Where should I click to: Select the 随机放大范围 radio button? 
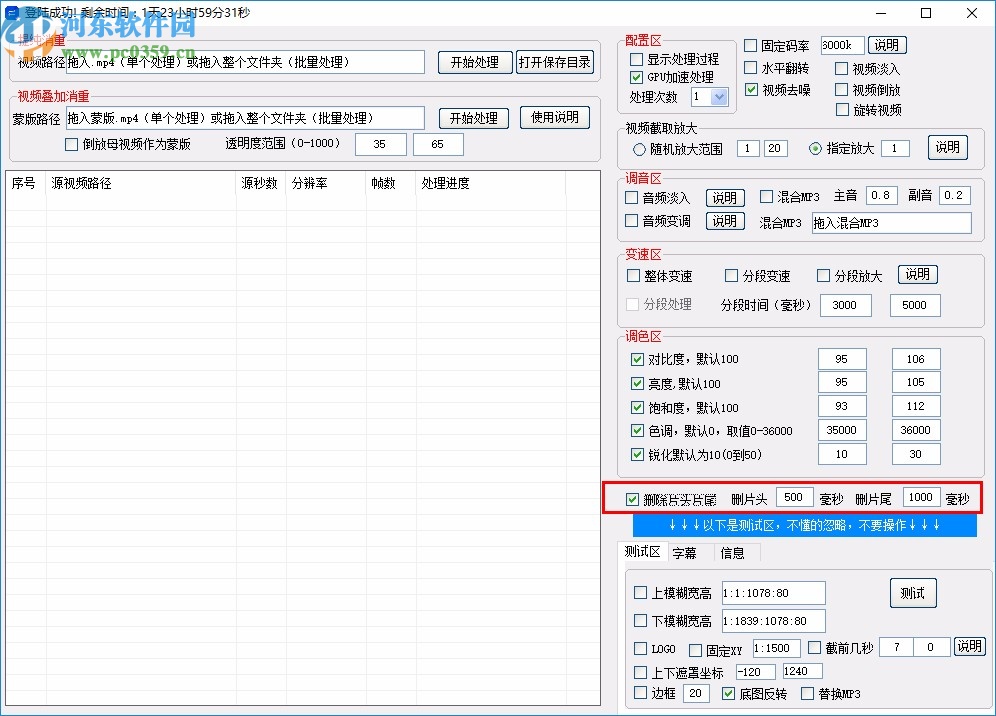coord(637,149)
